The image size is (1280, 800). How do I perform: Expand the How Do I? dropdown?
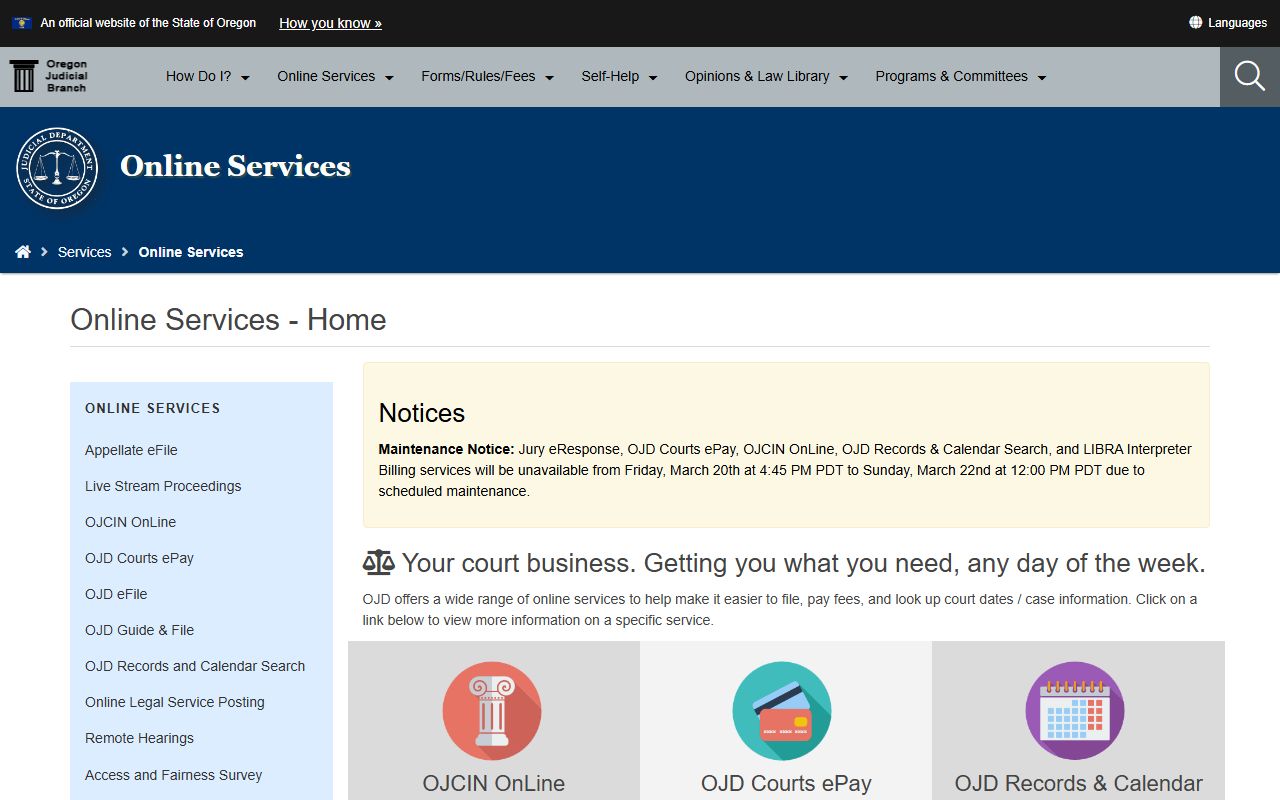[x=207, y=77]
